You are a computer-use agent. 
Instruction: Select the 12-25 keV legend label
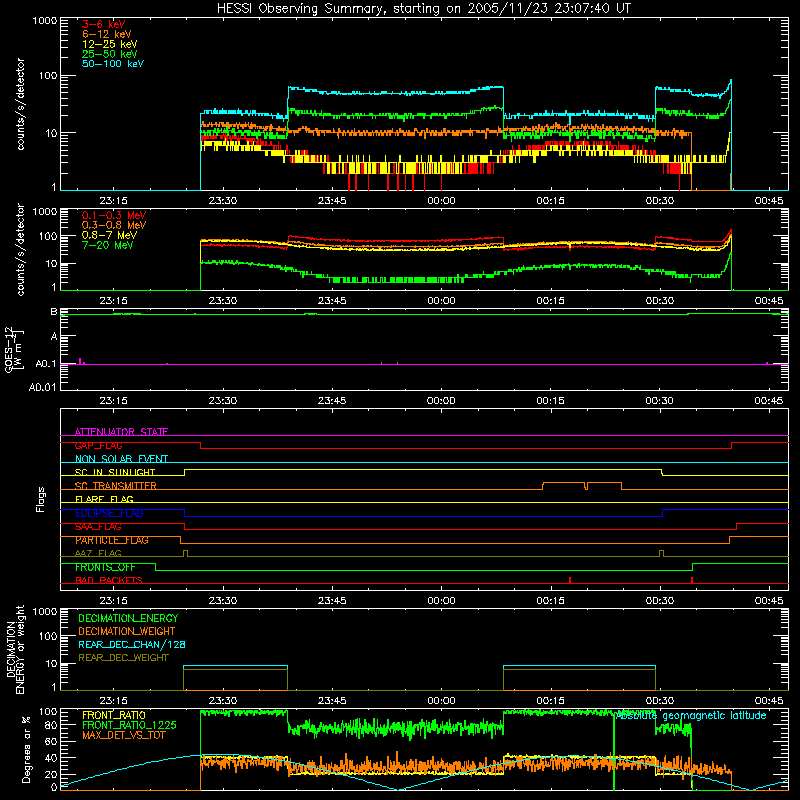coord(110,44)
